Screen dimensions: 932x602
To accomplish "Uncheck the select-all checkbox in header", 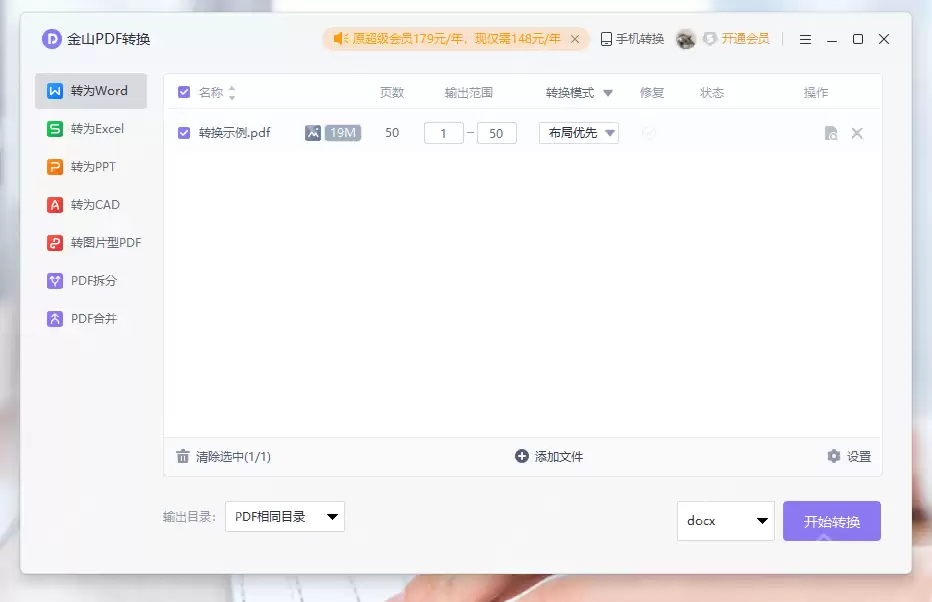I will (182, 92).
